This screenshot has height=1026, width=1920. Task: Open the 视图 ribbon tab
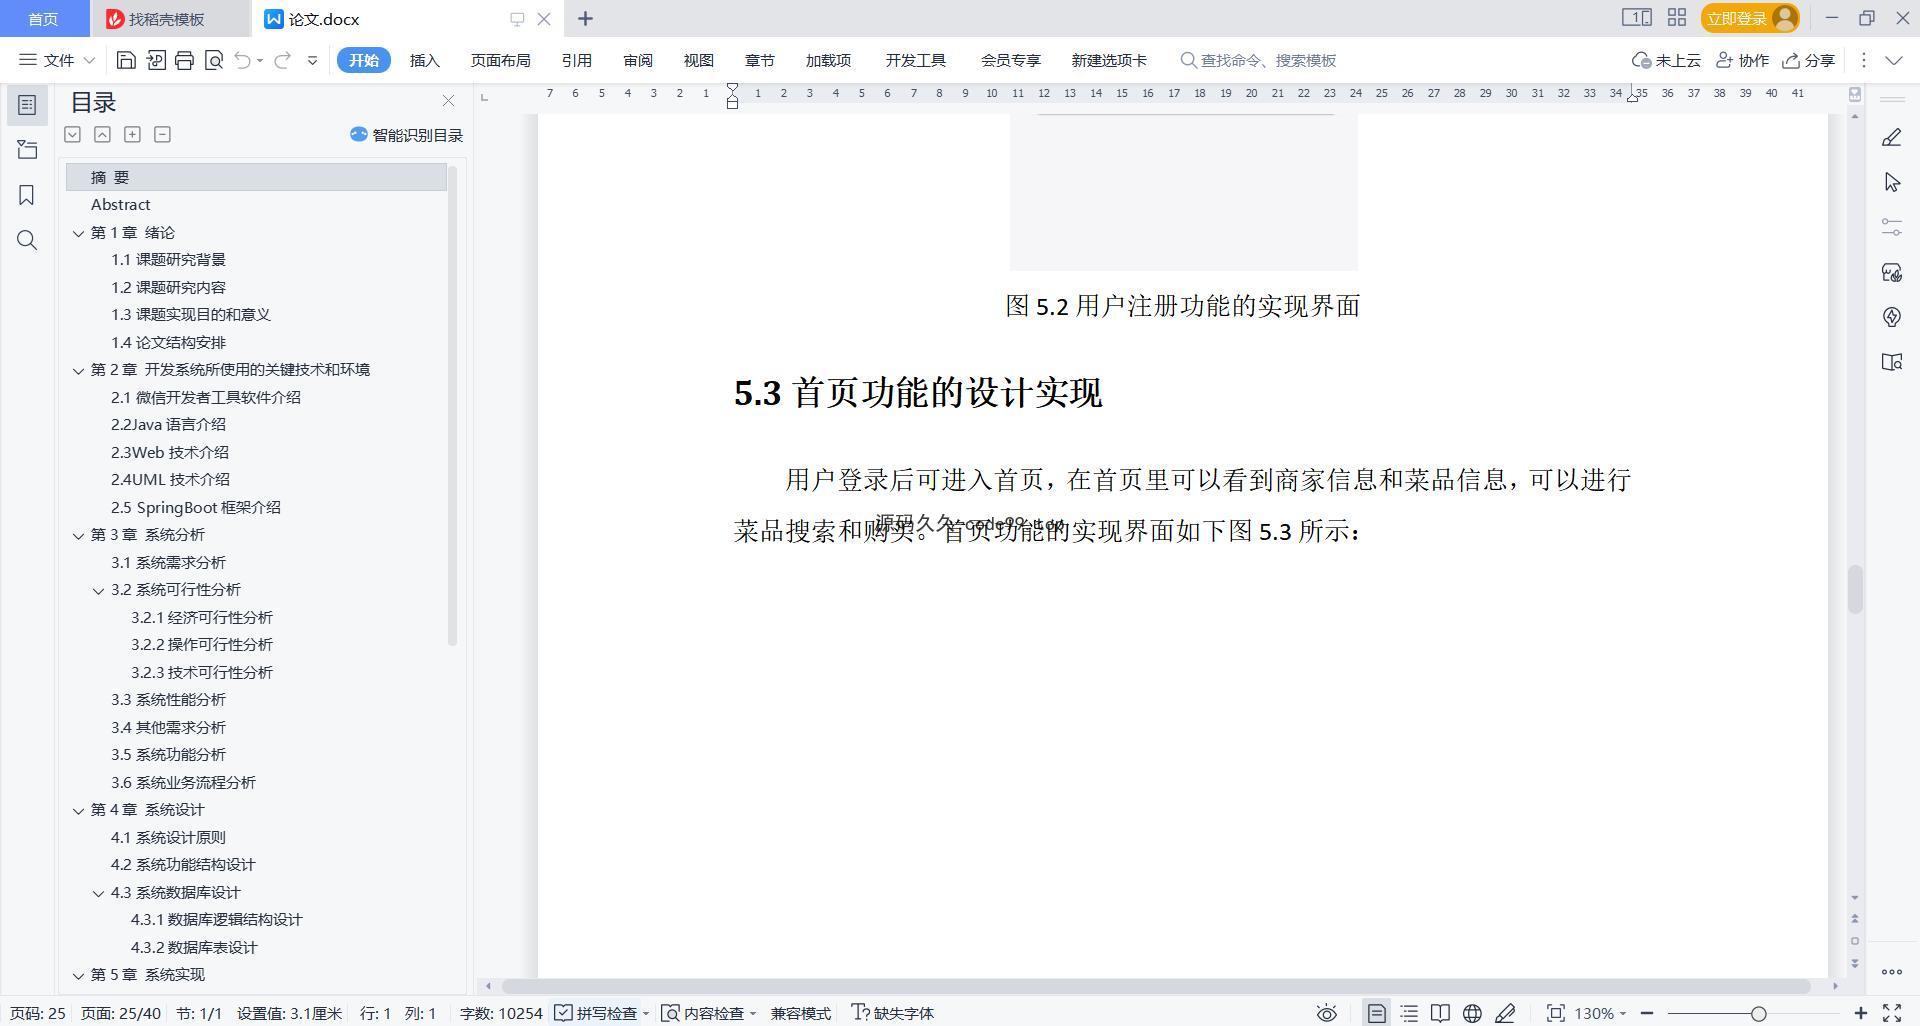click(x=699, y=60)
